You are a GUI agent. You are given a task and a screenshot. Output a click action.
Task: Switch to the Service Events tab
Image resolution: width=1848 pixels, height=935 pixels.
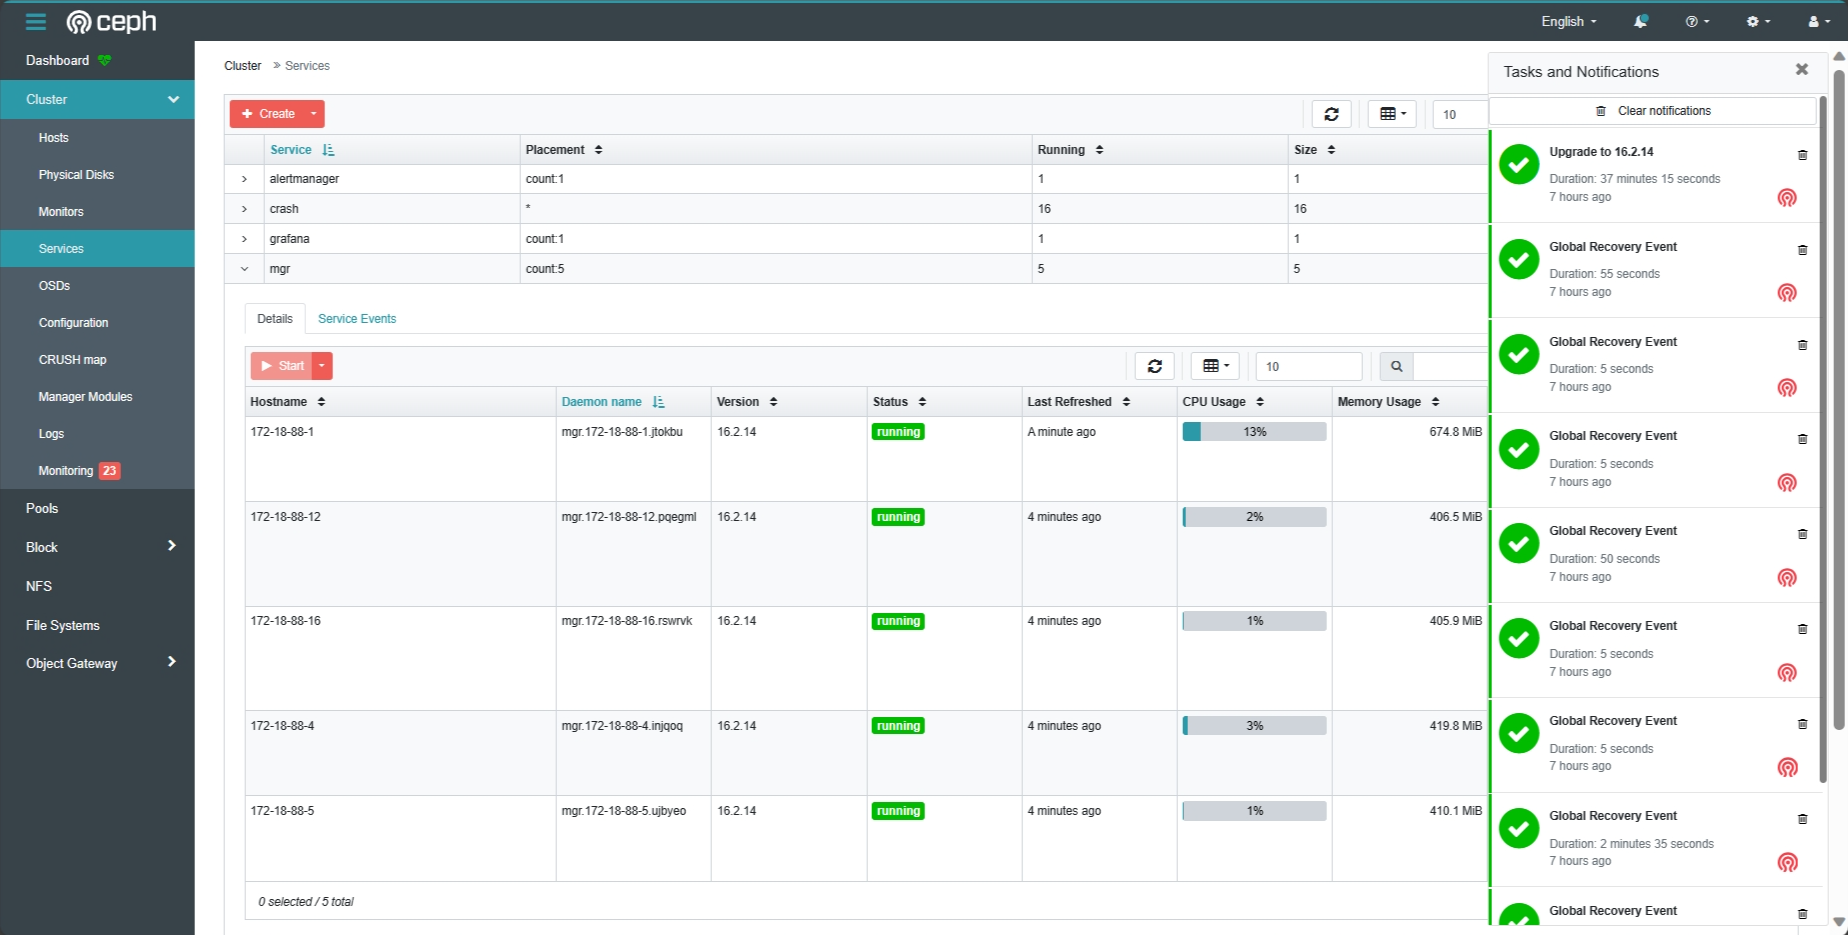pos(357,319)
